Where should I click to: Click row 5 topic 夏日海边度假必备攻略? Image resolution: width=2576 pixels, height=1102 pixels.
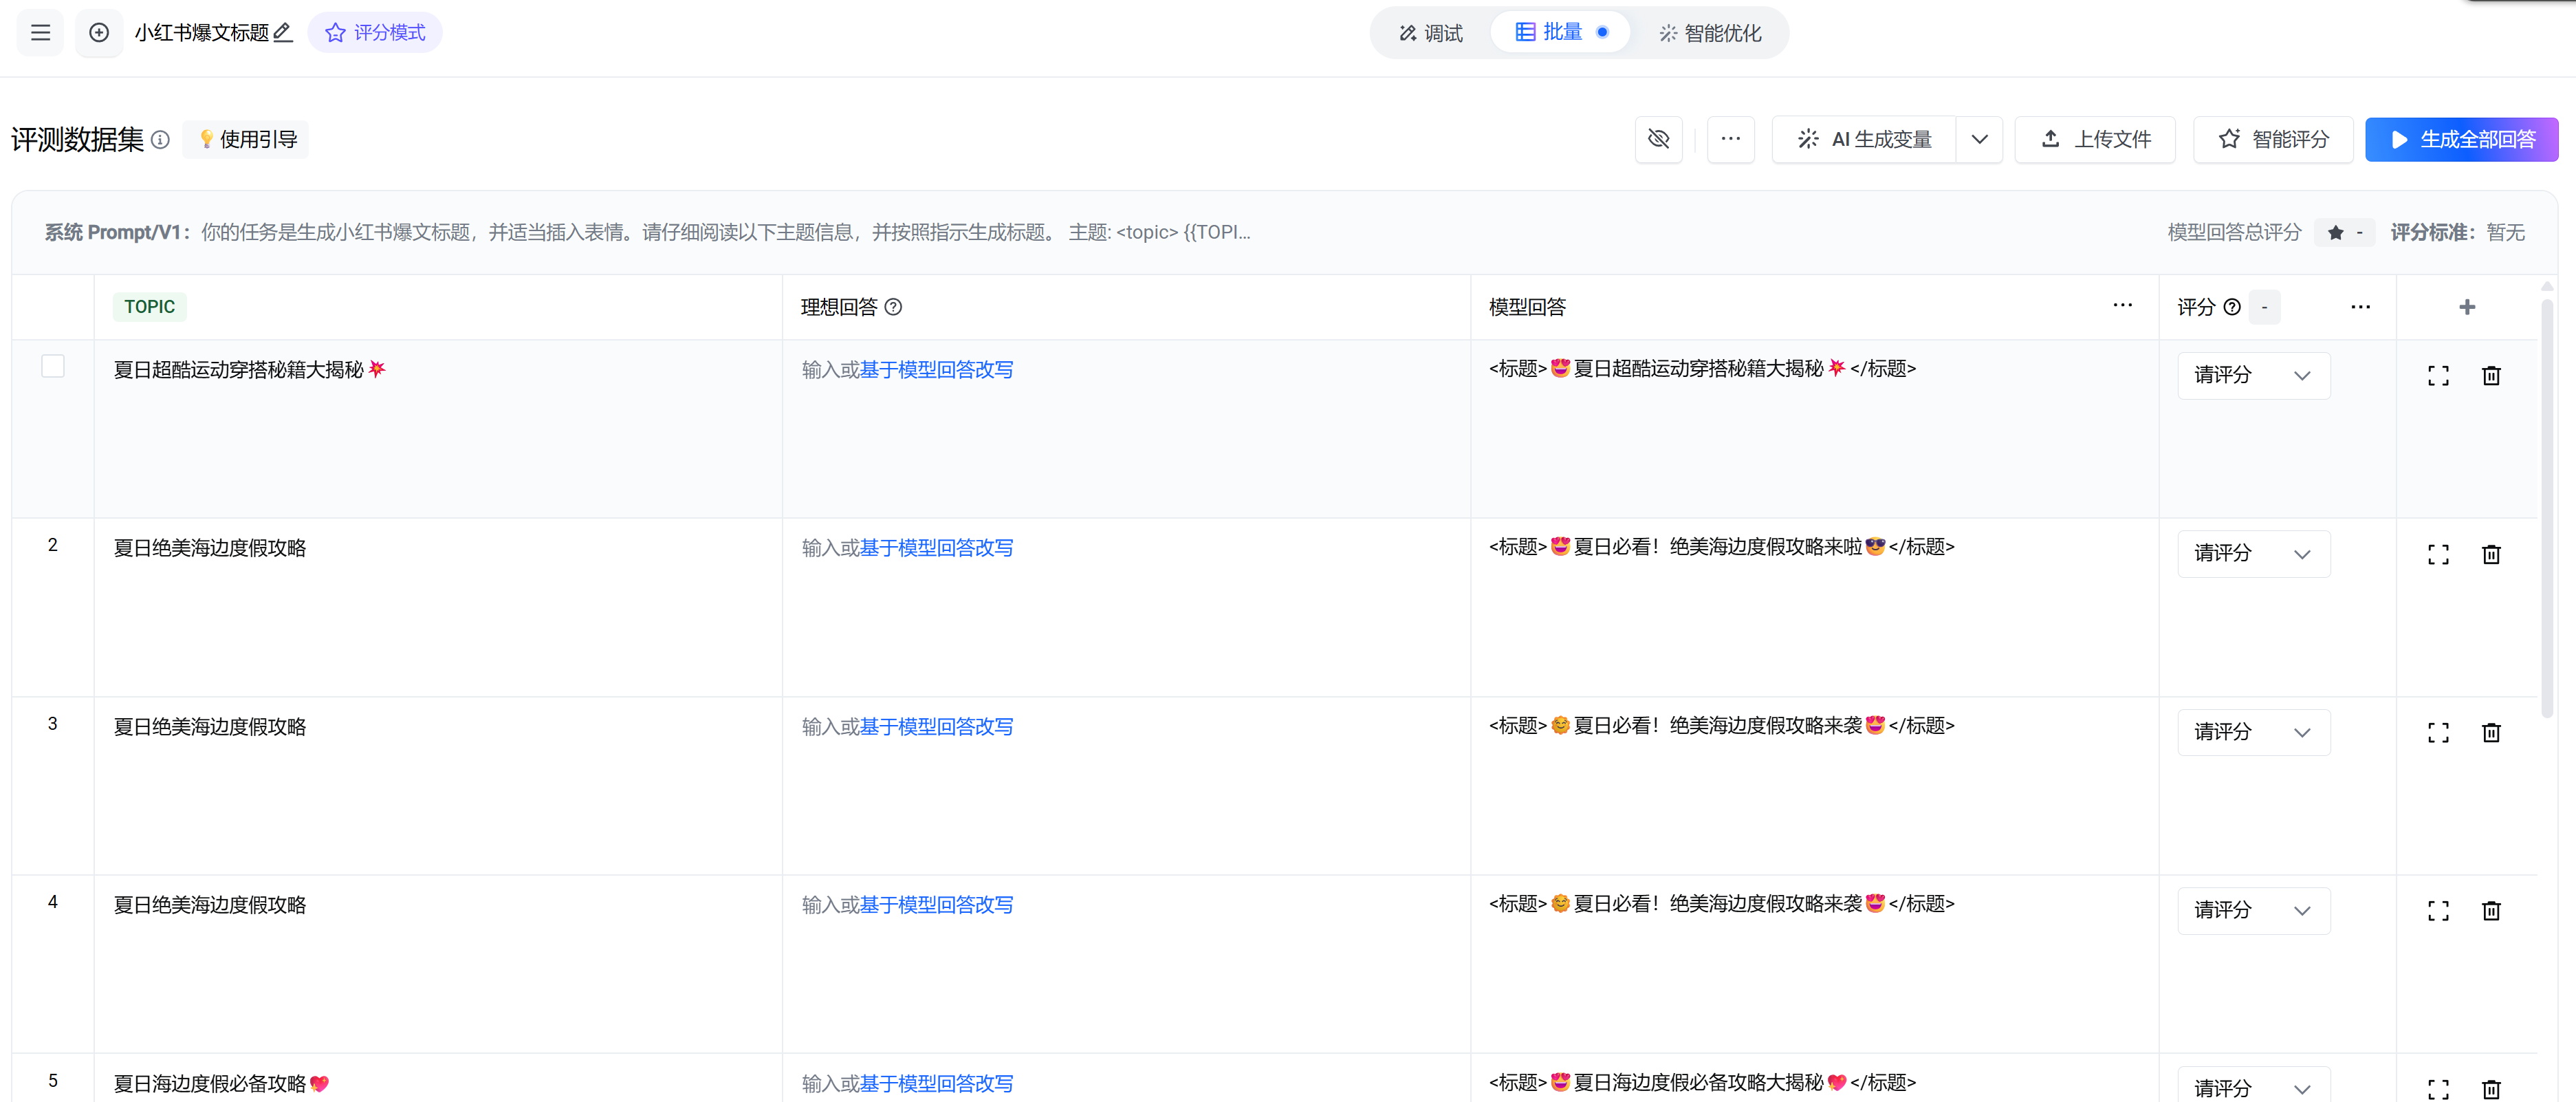(x=221, y=1084)
